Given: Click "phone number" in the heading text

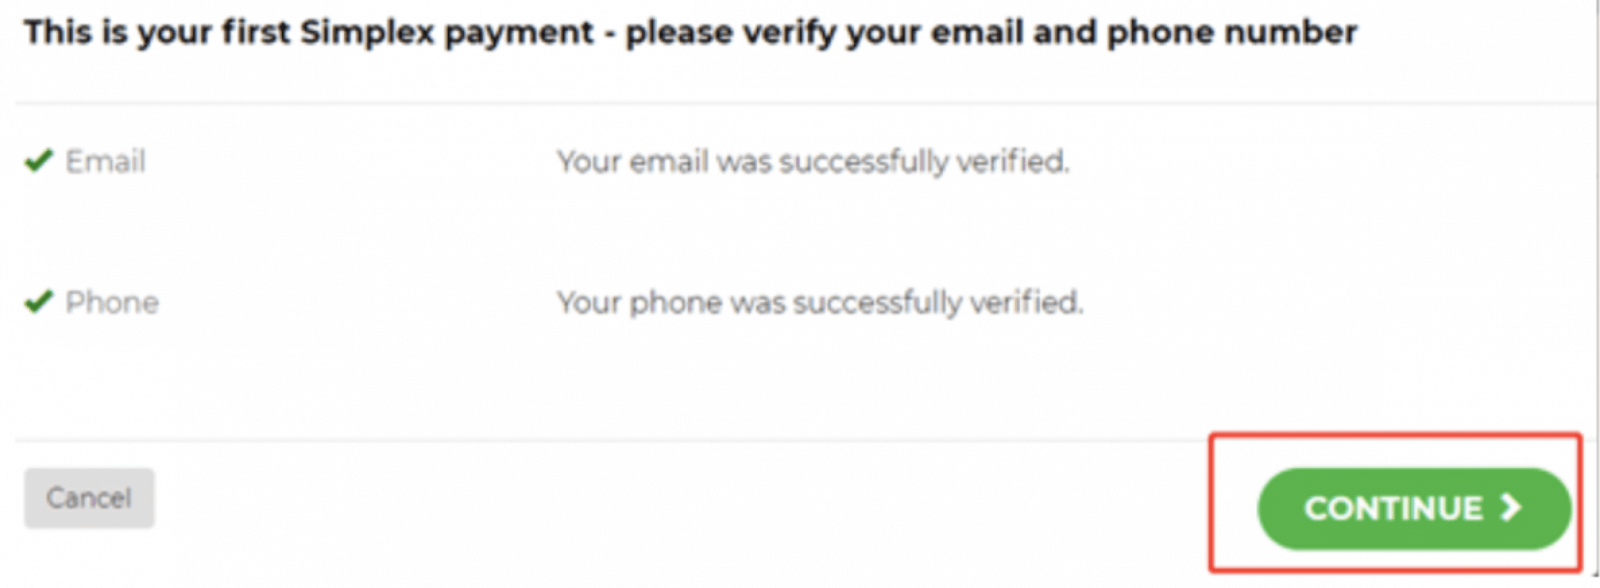Looking at the screenshot, I should (x=1232, y=33).
